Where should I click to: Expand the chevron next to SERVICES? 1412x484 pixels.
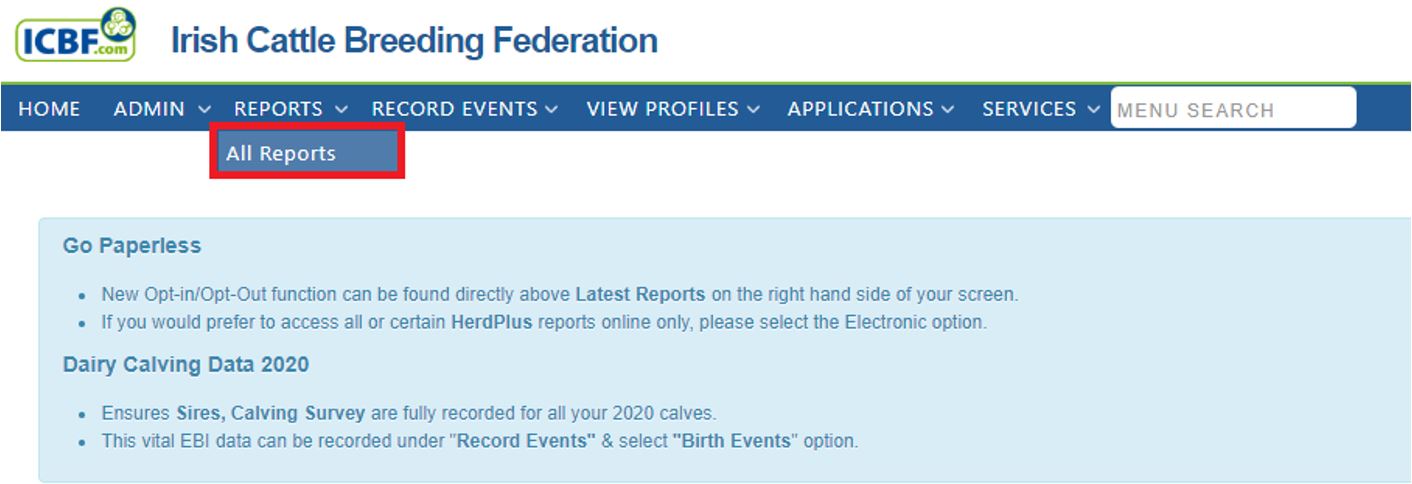(x=1093, y=110)
